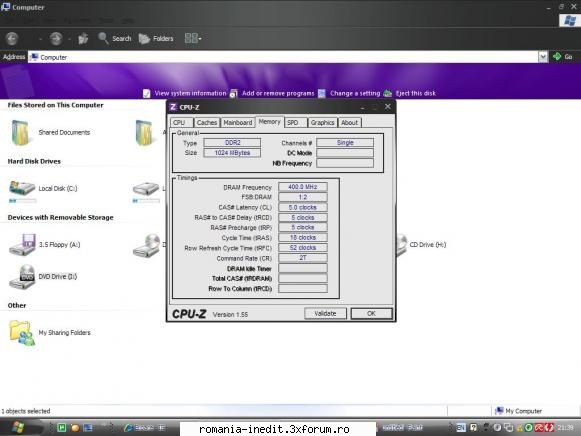Screen dimensions: 581x436
Task: Open the Windows Start button
Action: (19, 427)
